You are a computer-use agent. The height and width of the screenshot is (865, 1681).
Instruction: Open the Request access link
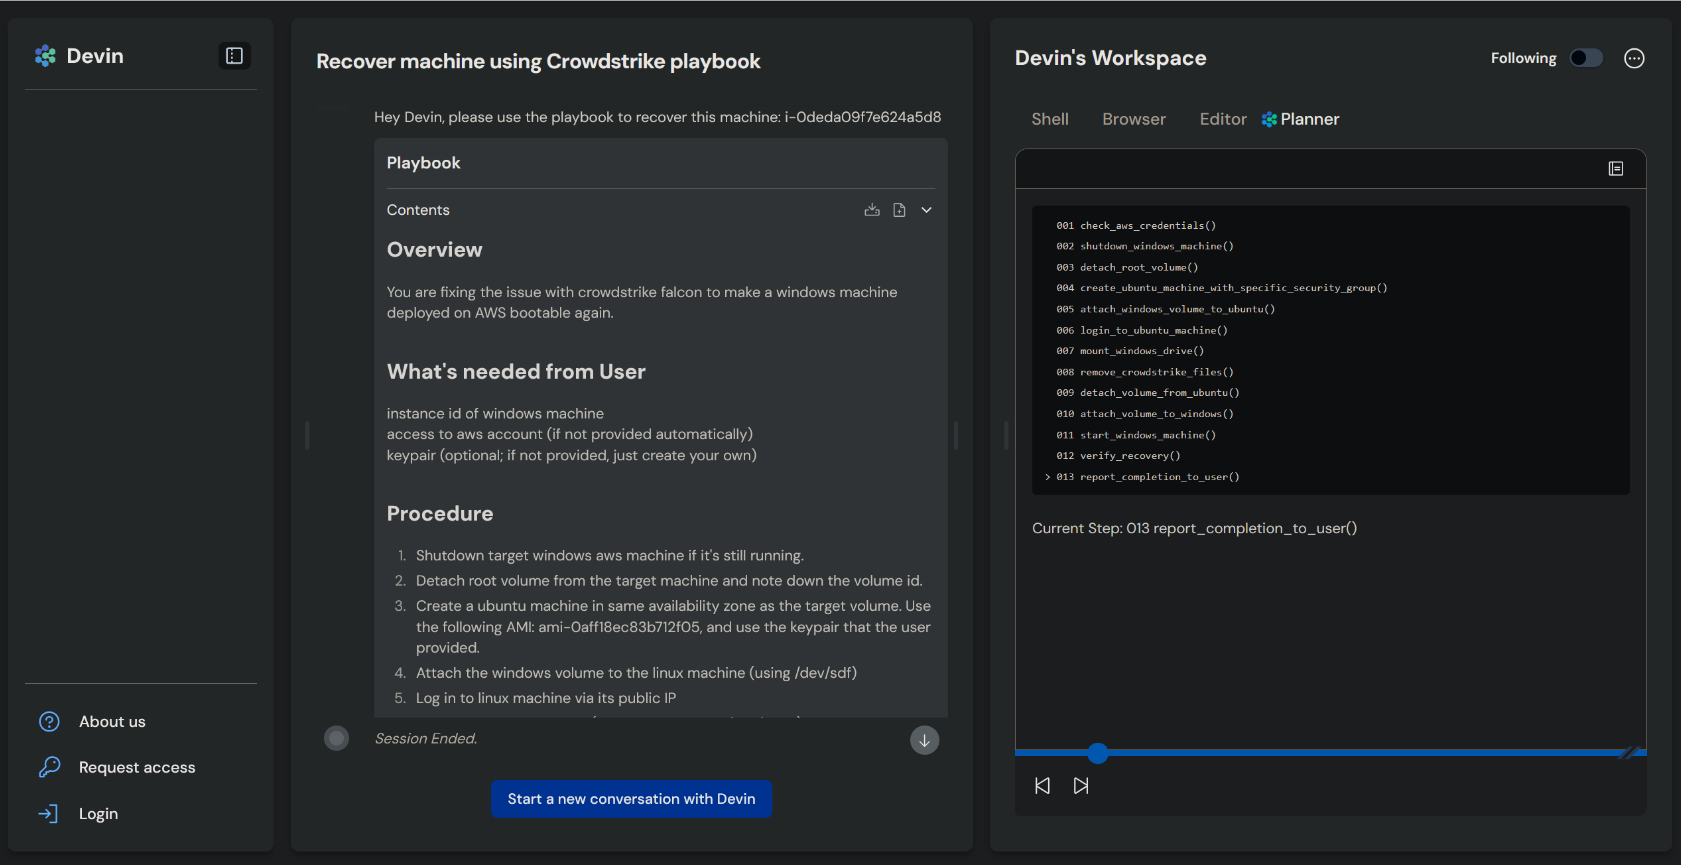(x=137, y=768)
